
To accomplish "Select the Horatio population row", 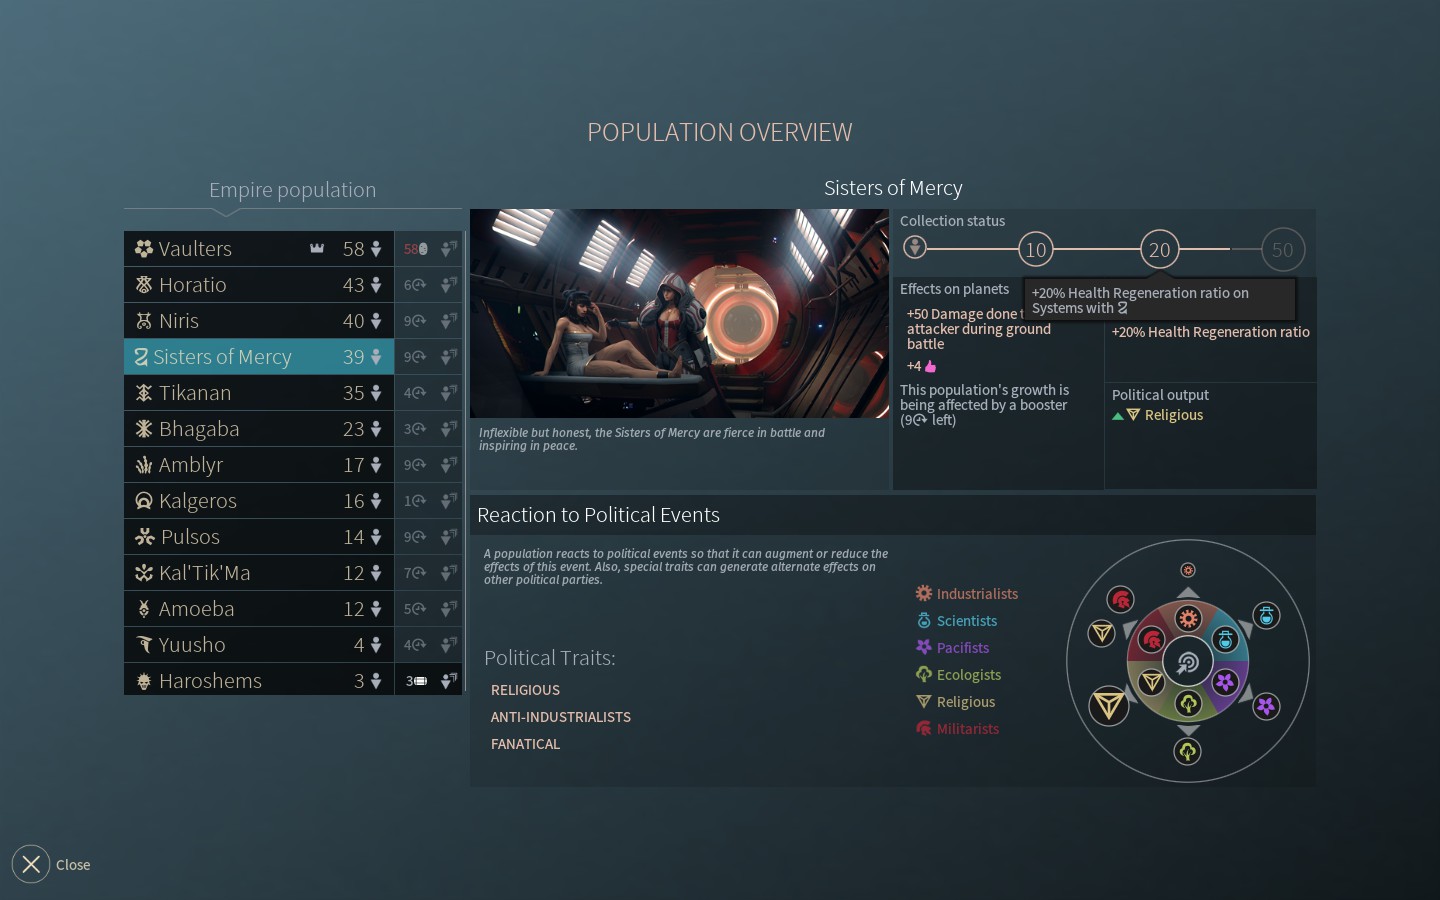I will pos(258,285).
